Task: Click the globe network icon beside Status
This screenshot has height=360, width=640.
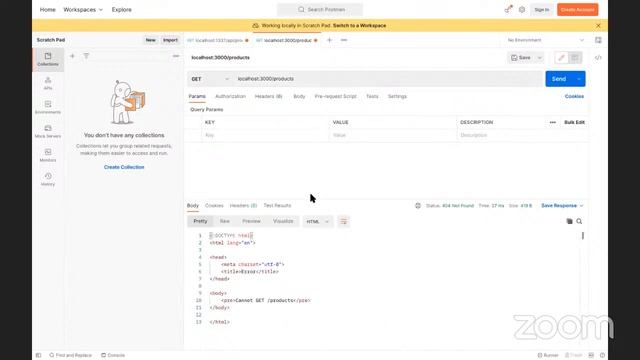Action: click(418, 206)
